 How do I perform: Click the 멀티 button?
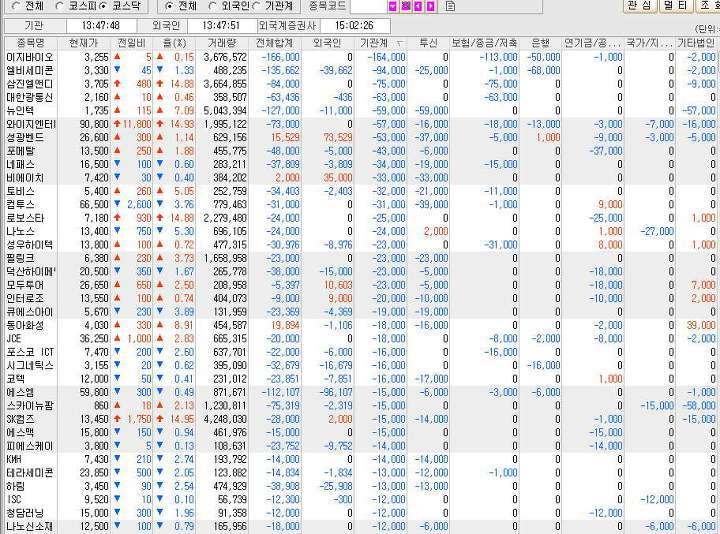pos(676,6)
